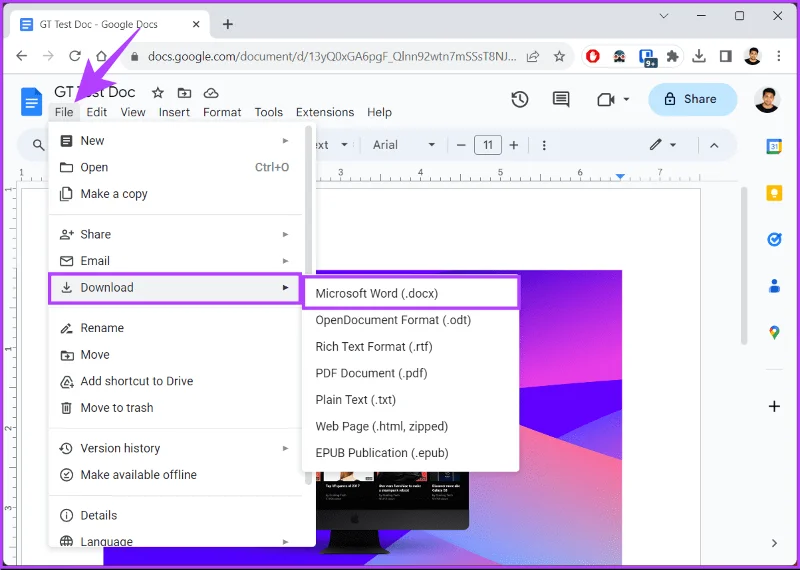Screen dimensions: 800x570
Task: Choose Rename in the File menu
Action: pyautogui.click(x=176, y=328)
